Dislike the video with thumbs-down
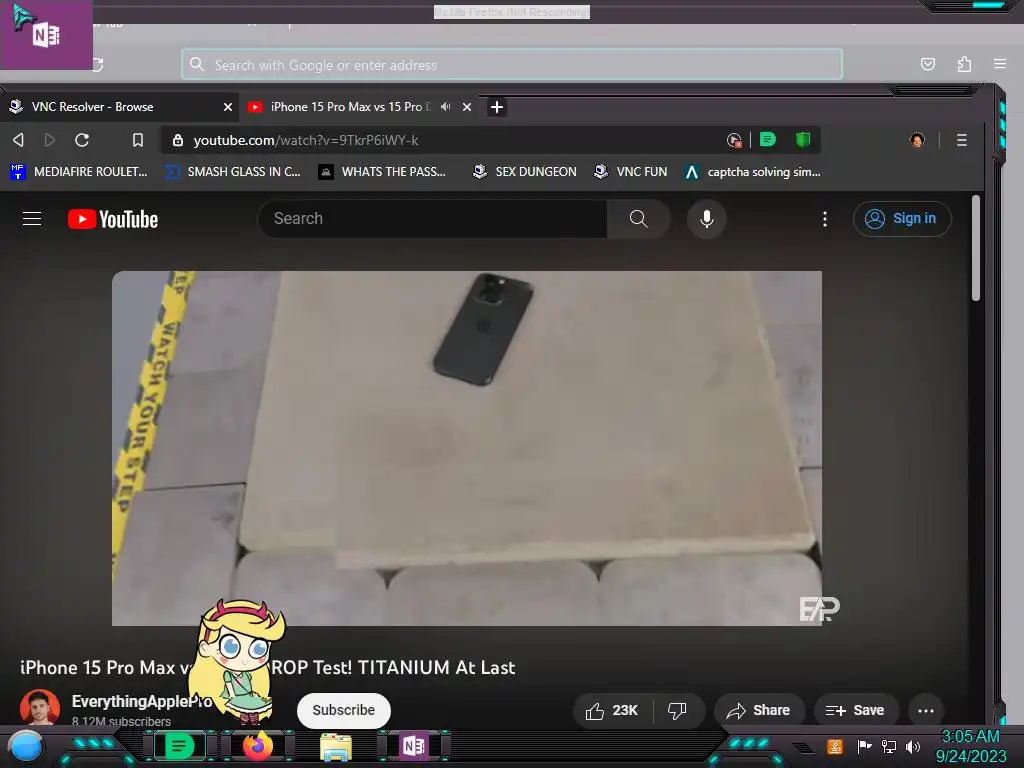This screenshot has width=1024, height=768. [677, 710]
